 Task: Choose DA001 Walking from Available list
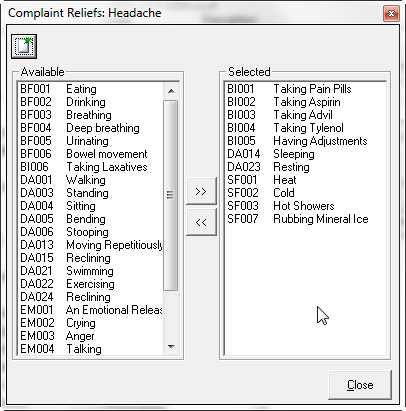pyautogui.click(x=90, y=180)
